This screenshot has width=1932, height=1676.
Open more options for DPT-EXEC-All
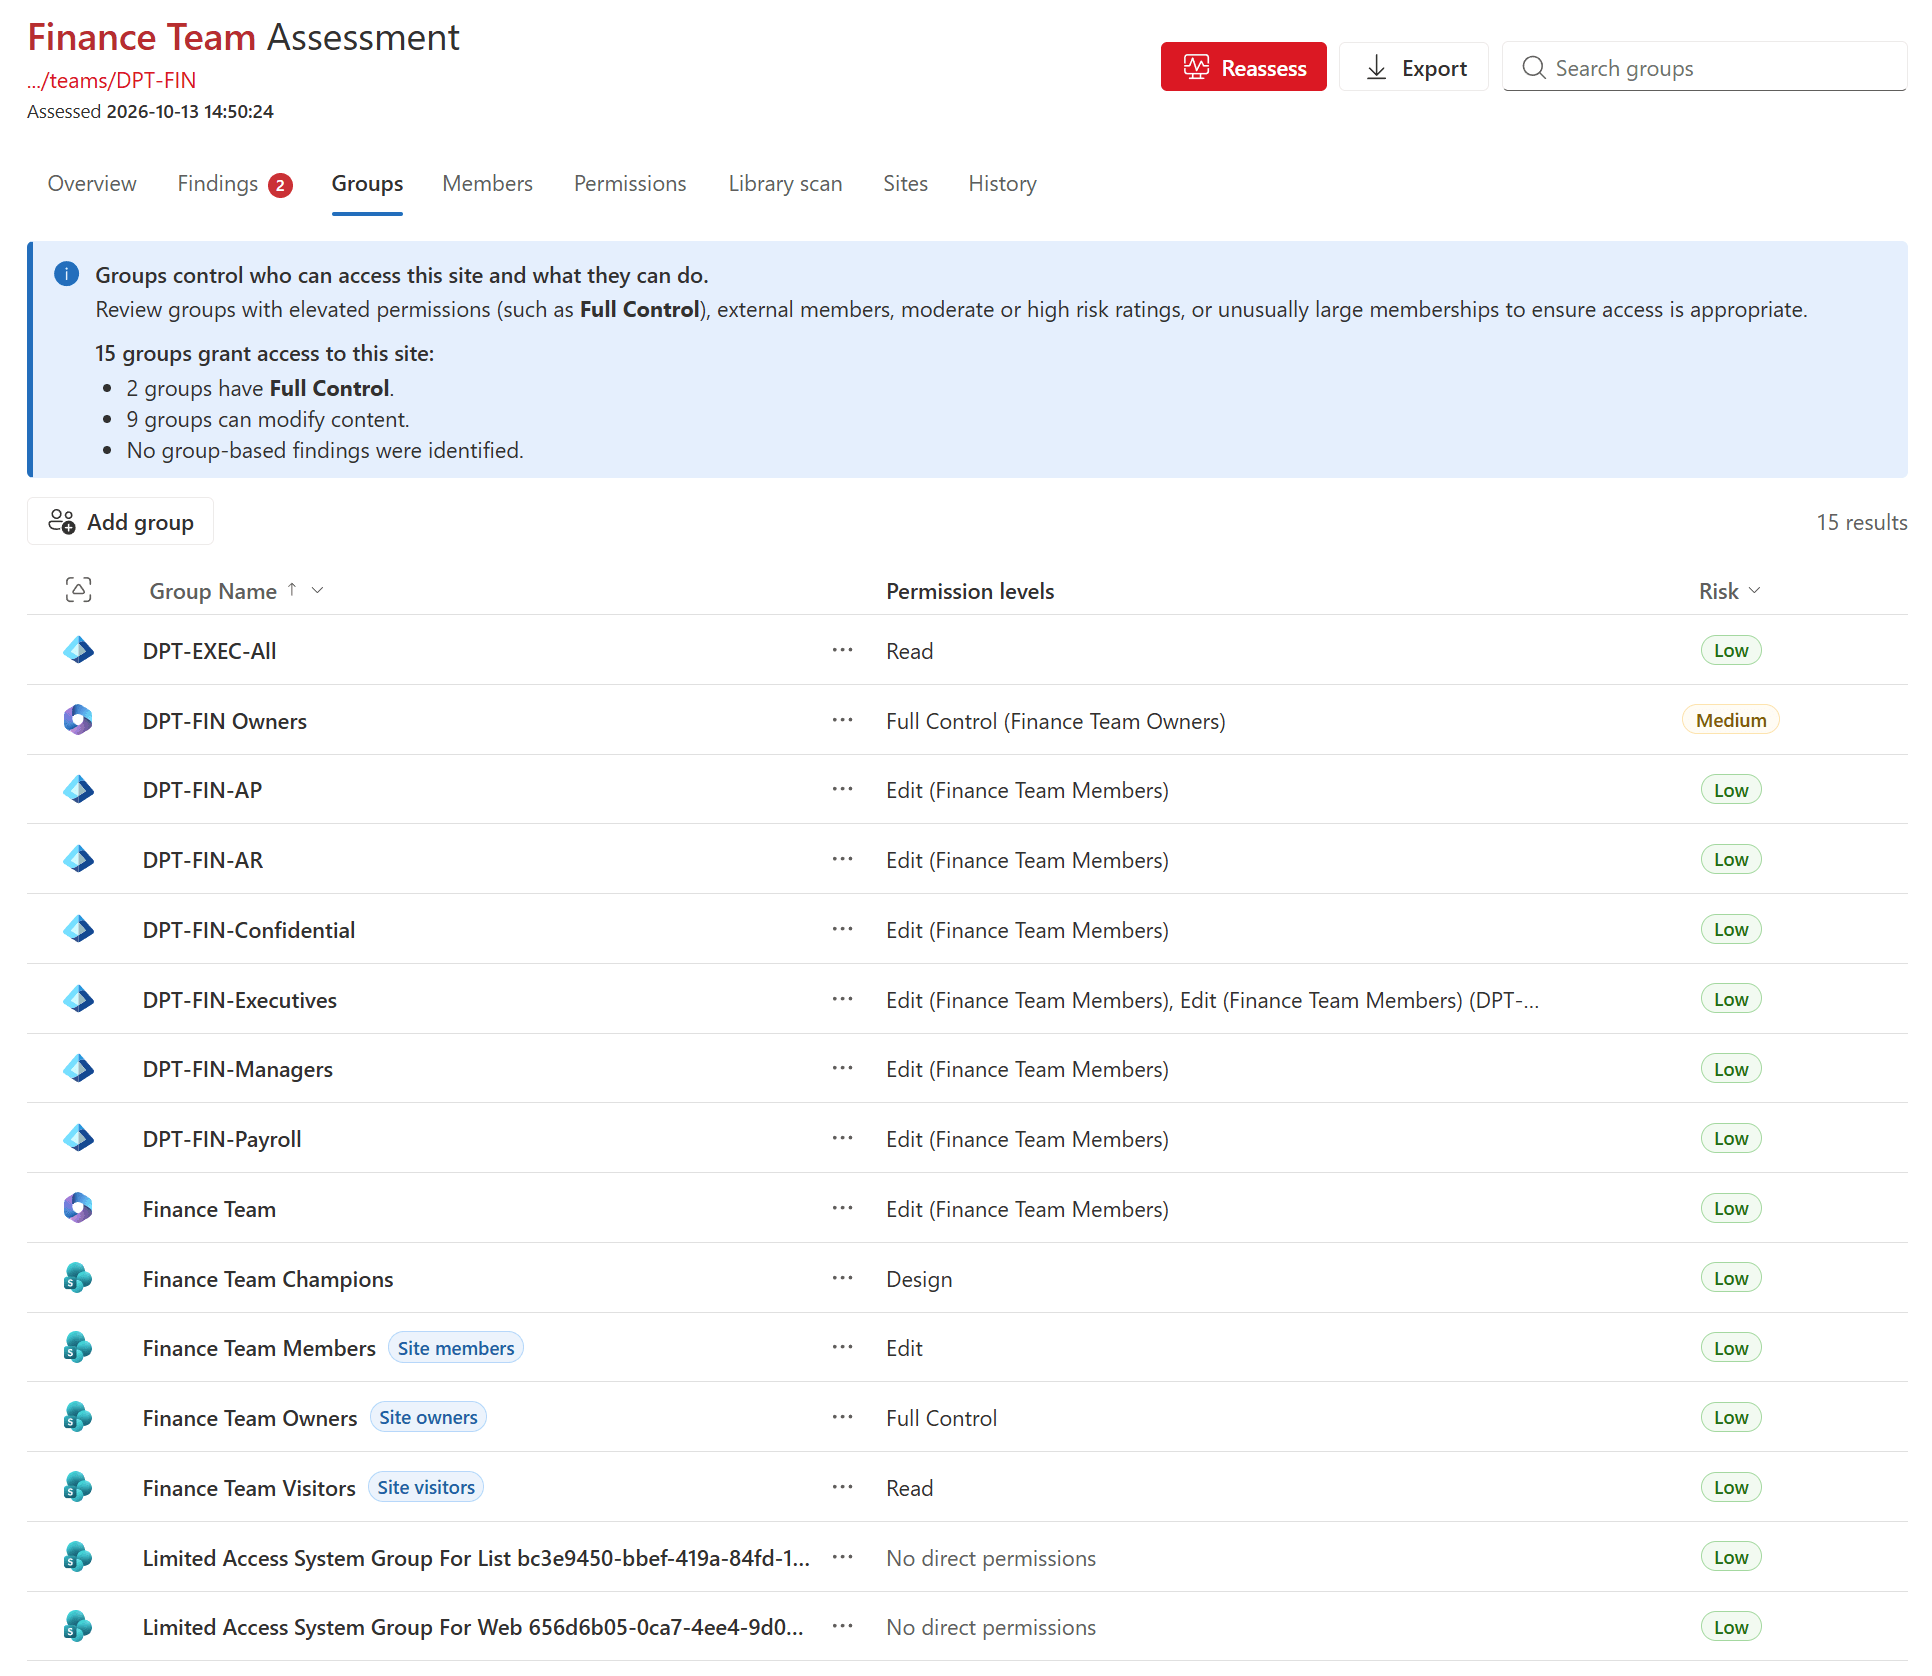point(843,650)
